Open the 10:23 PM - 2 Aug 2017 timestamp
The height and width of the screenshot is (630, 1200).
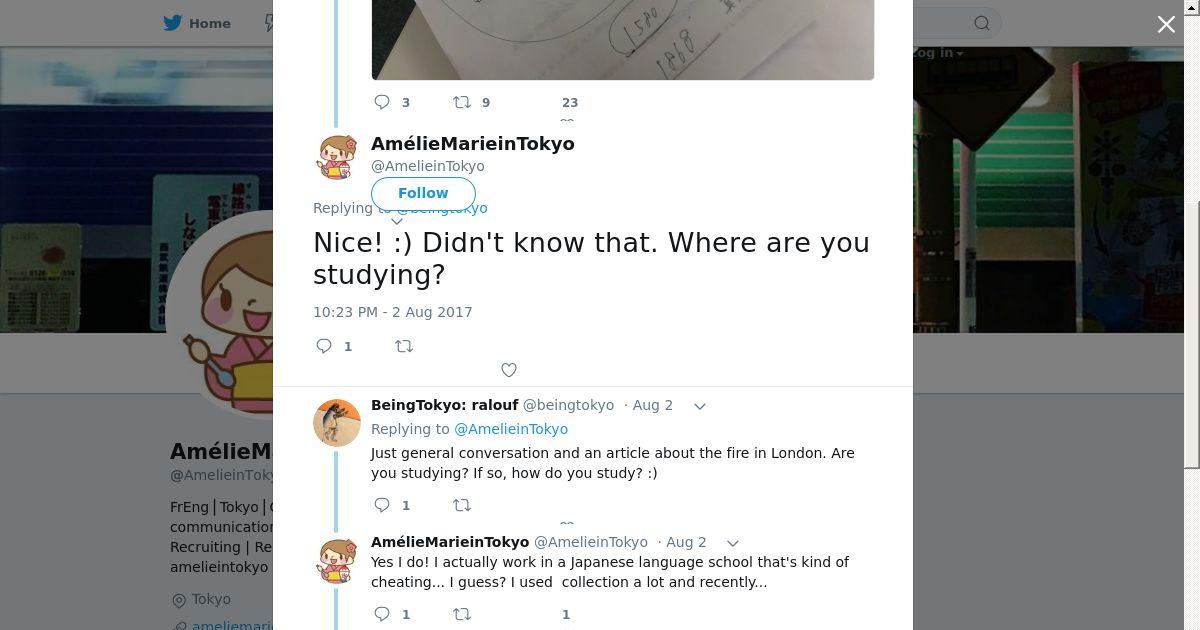click(393, 312)
